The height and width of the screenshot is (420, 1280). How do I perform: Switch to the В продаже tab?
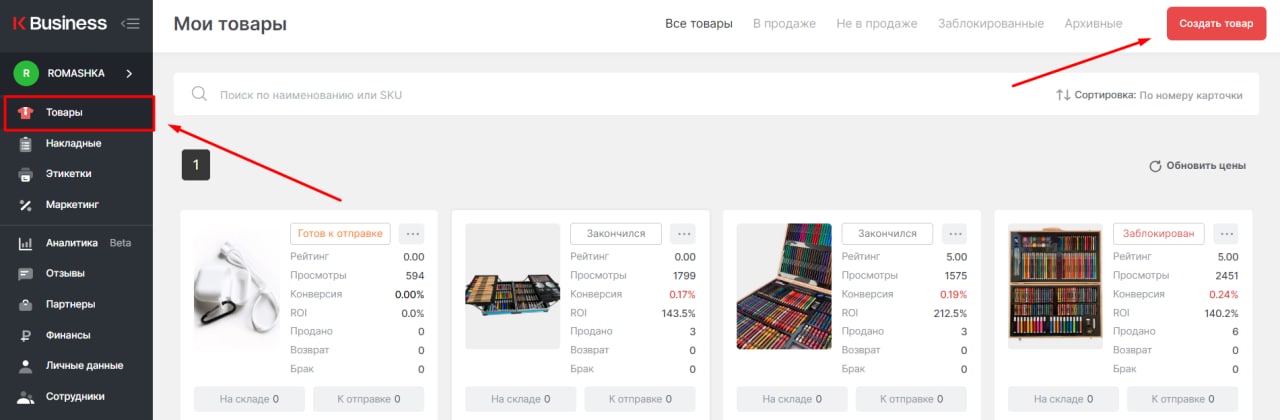(784, 23)
